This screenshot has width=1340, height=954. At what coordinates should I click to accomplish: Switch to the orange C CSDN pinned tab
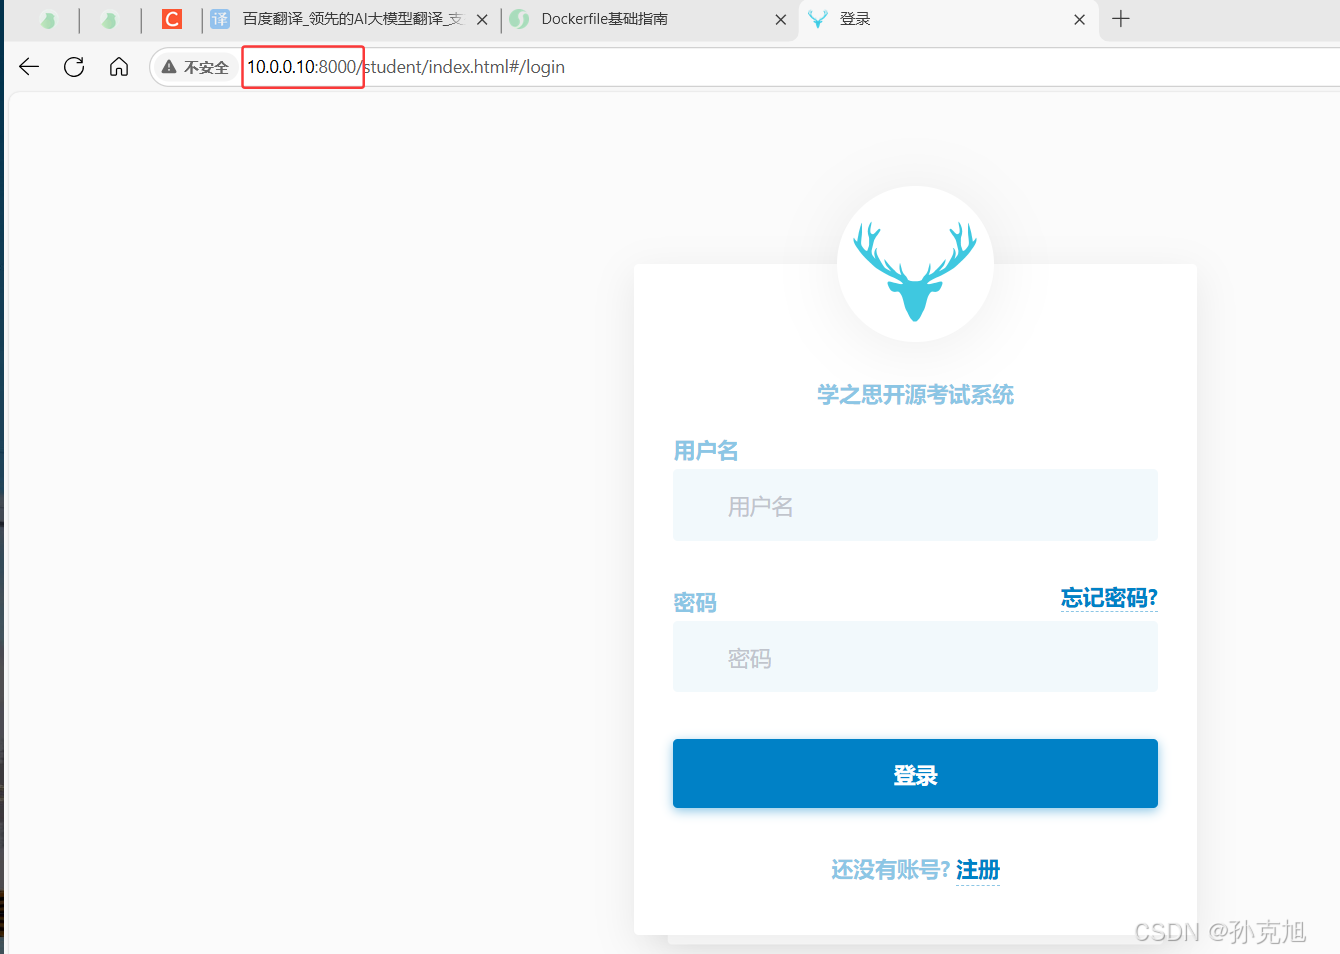(172, 19)
